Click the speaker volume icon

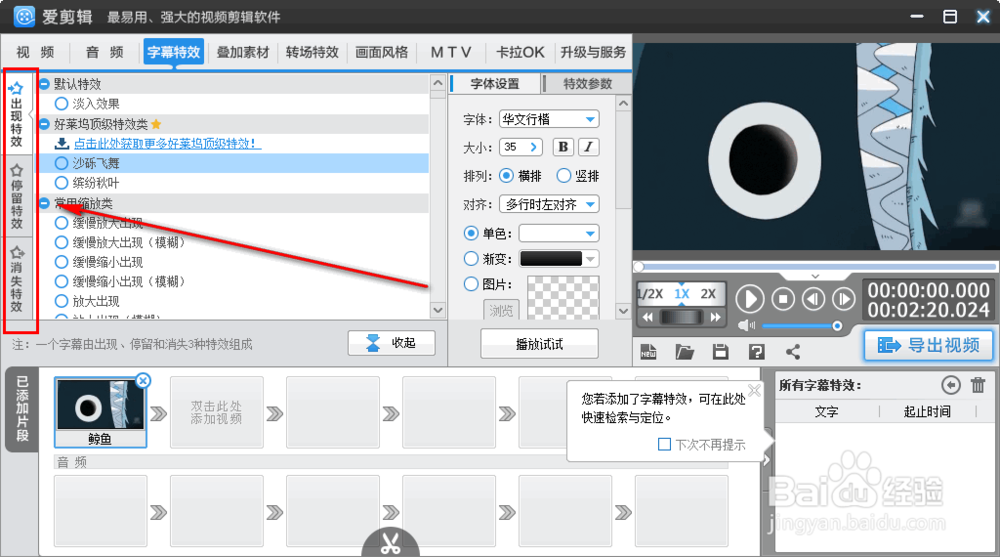746,325
